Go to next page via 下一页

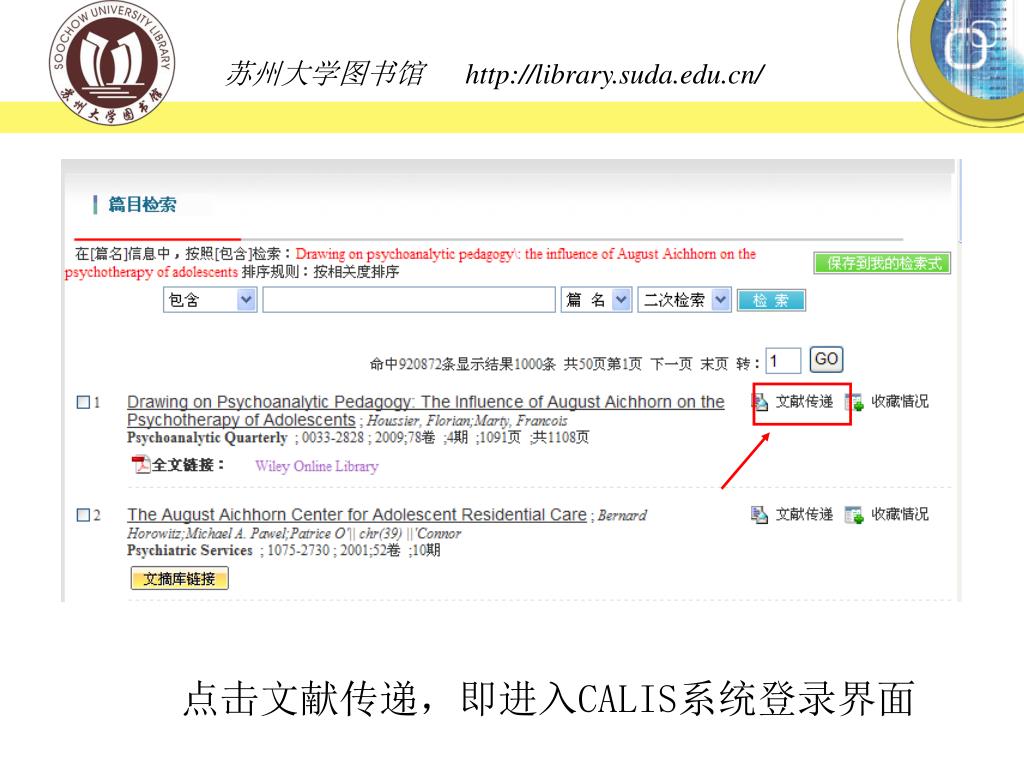tap(671, 364)
